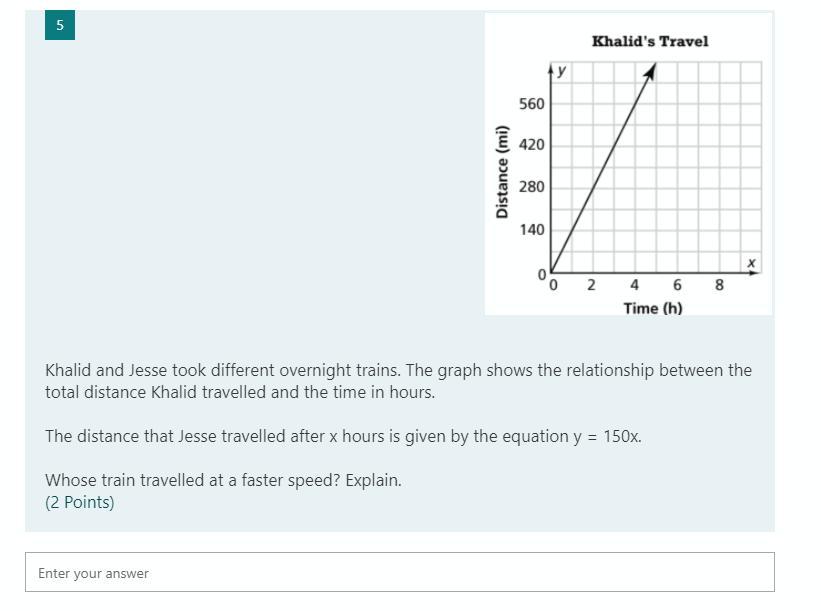Viewport: 821px width, 611px height.
Task: Click the graph origin where the line starts
Action: click(551, 272)
